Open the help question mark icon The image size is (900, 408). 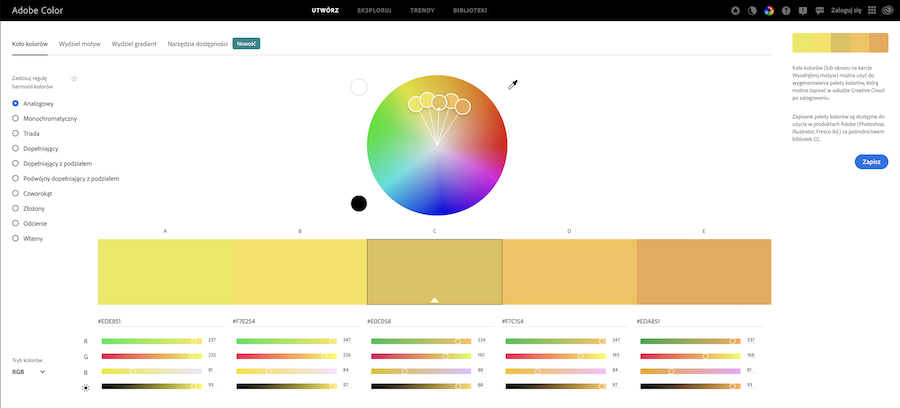point(786,10)
